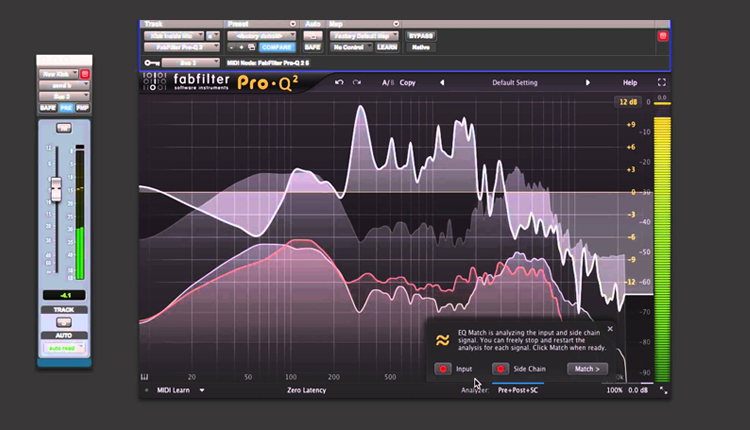The image size is (750, 430).
Task: Click the send level fader handle
Action: (x=56, y=189)
